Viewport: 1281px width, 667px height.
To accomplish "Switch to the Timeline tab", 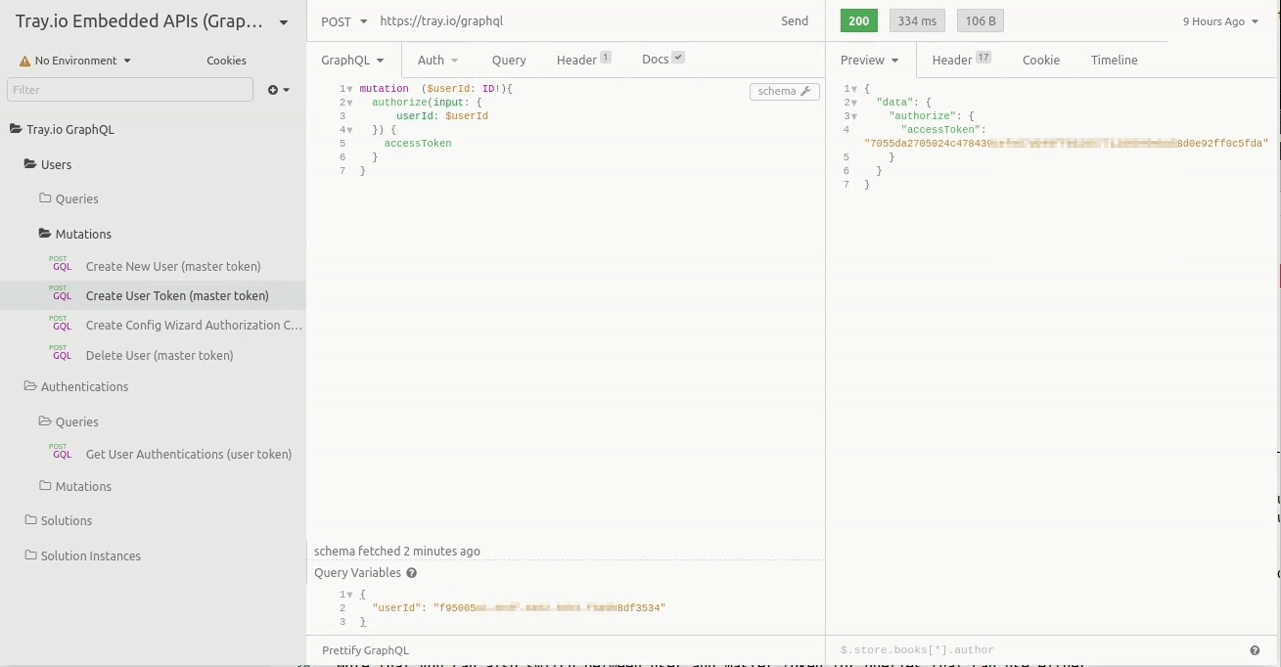I will click(x=1113, y=60).
